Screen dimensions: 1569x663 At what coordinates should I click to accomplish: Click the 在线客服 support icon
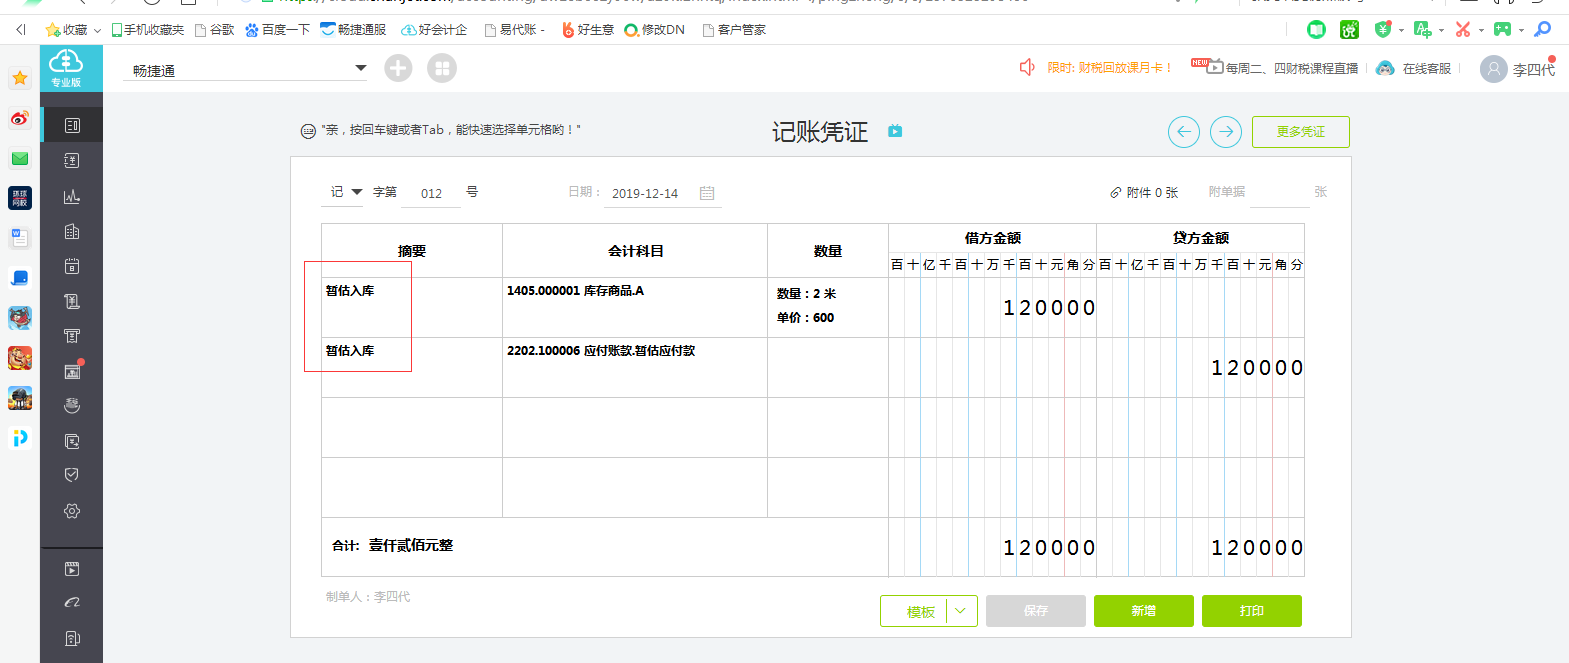pyautogui.click(x=1385, y=68)
